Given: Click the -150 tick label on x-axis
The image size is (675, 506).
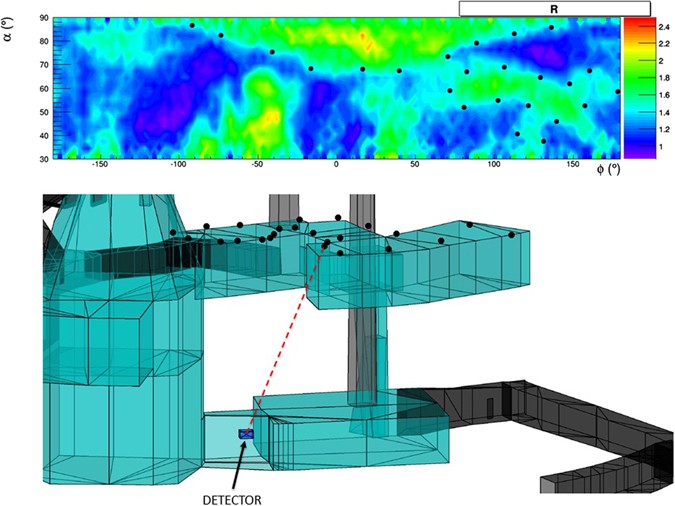Looking at the screenshot, I should [x=100, y=164].
